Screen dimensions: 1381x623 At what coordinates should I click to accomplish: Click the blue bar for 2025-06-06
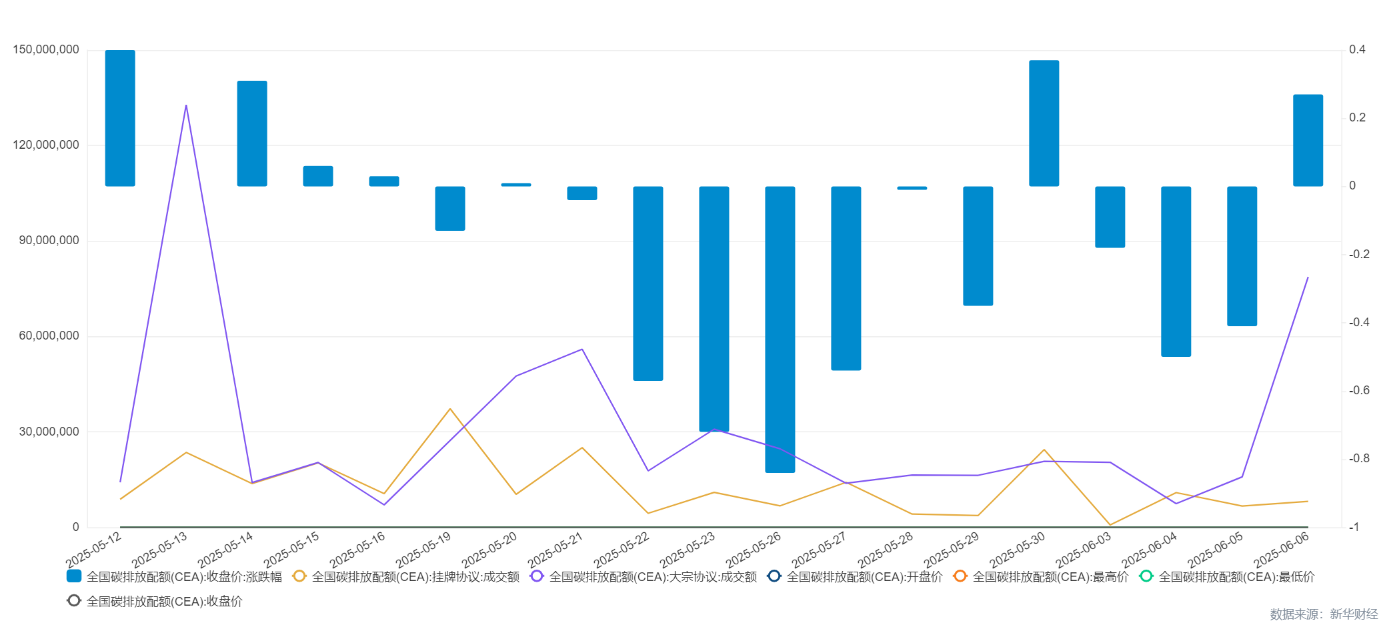(x=1308, y=140)
